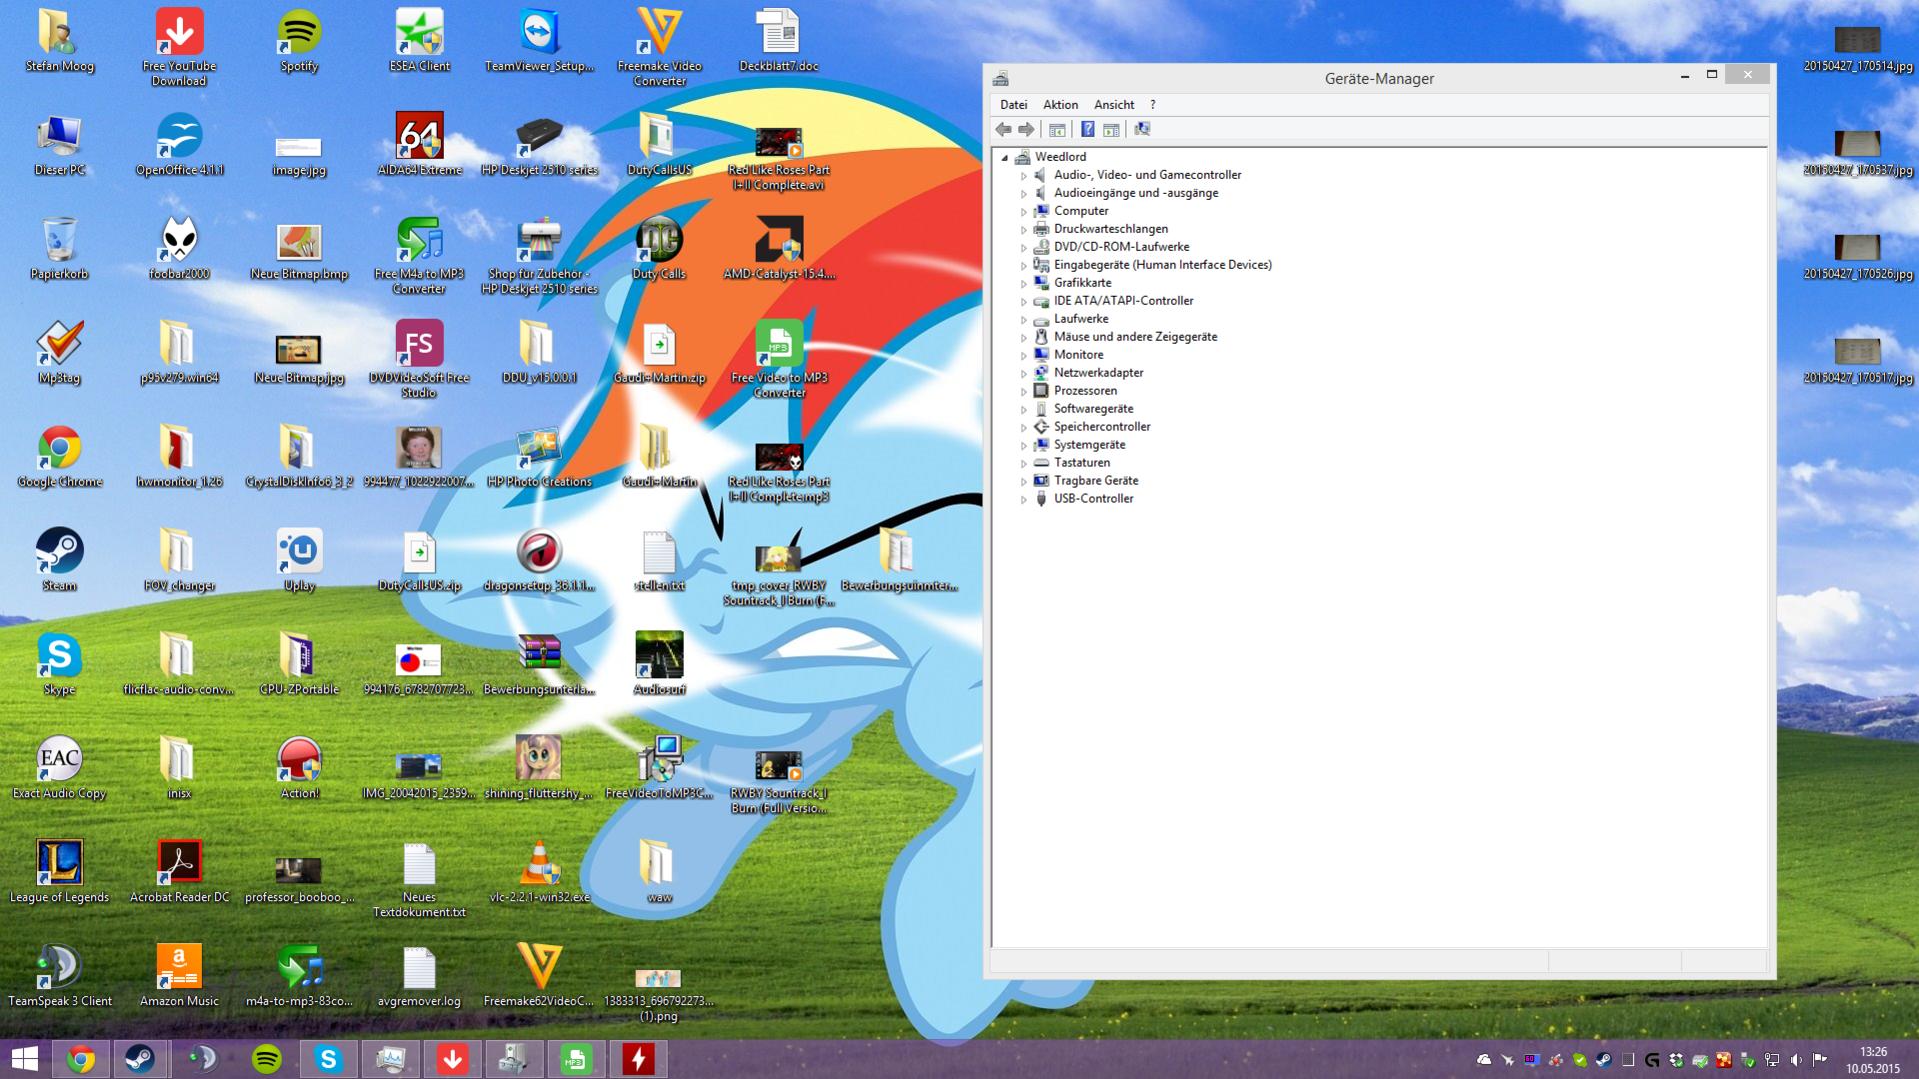Open the ? help menu
The image size is (1919, 1079).
[x=1152, y=104]
